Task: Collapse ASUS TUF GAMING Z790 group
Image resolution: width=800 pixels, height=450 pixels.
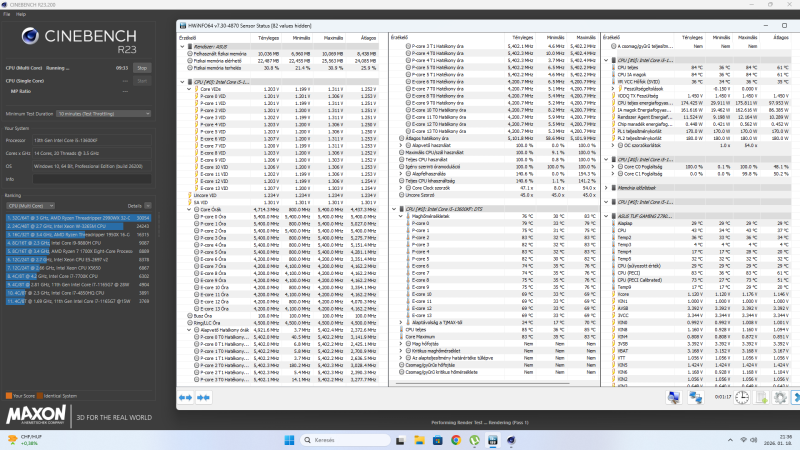Action: (x=607, y=216)
